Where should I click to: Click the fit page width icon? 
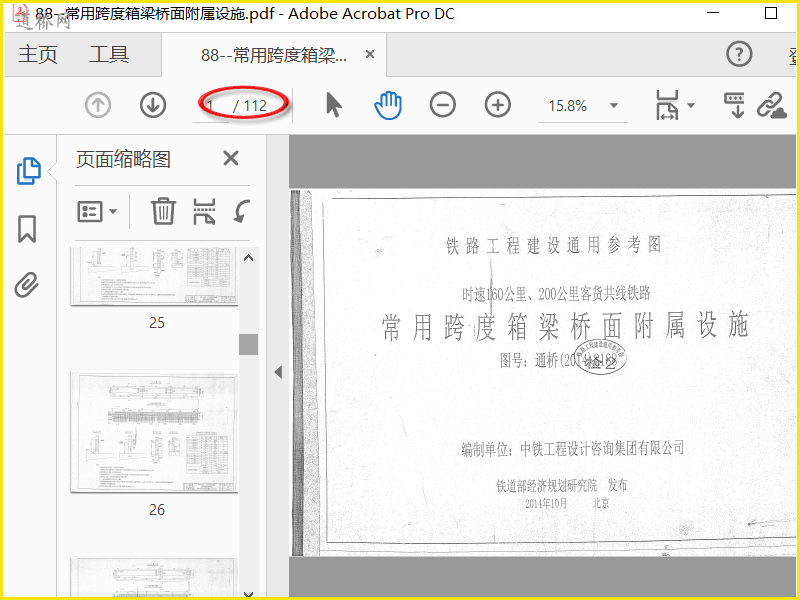point(667,105)
